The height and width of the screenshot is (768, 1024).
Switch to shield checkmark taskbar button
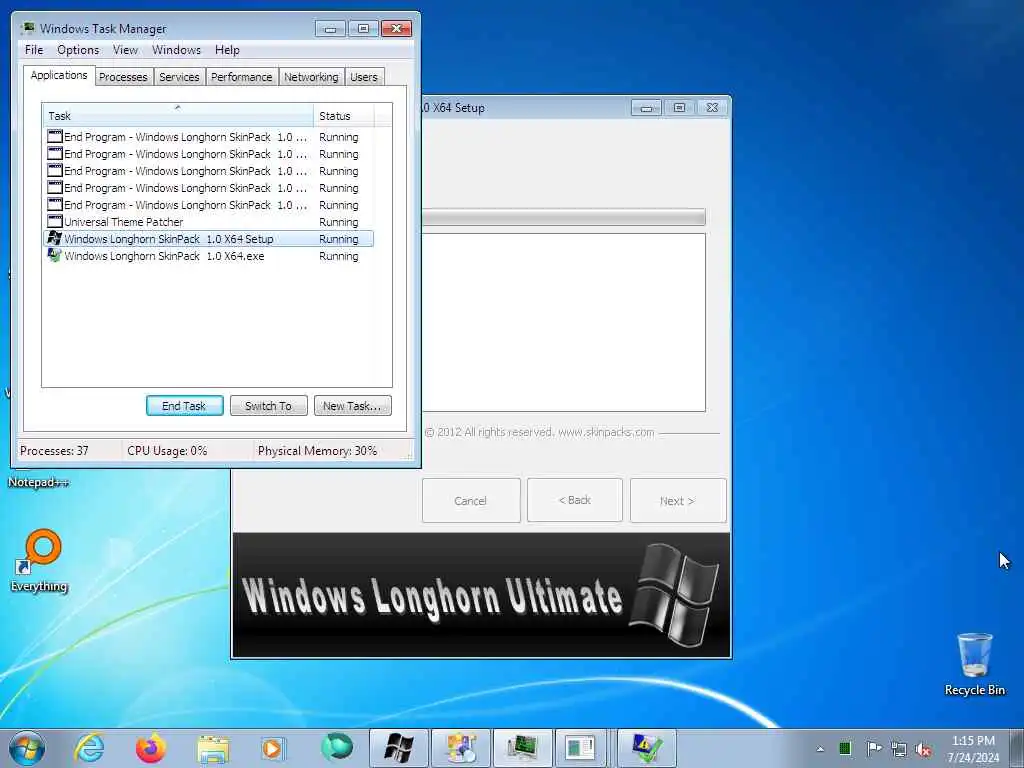click(646, 748)
